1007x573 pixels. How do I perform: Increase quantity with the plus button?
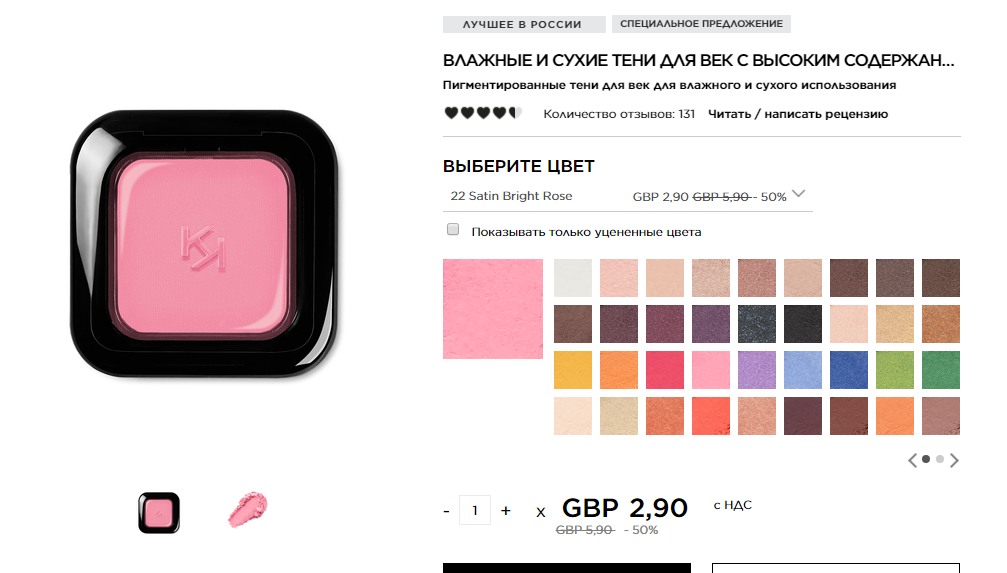click(x=506, y=511)
